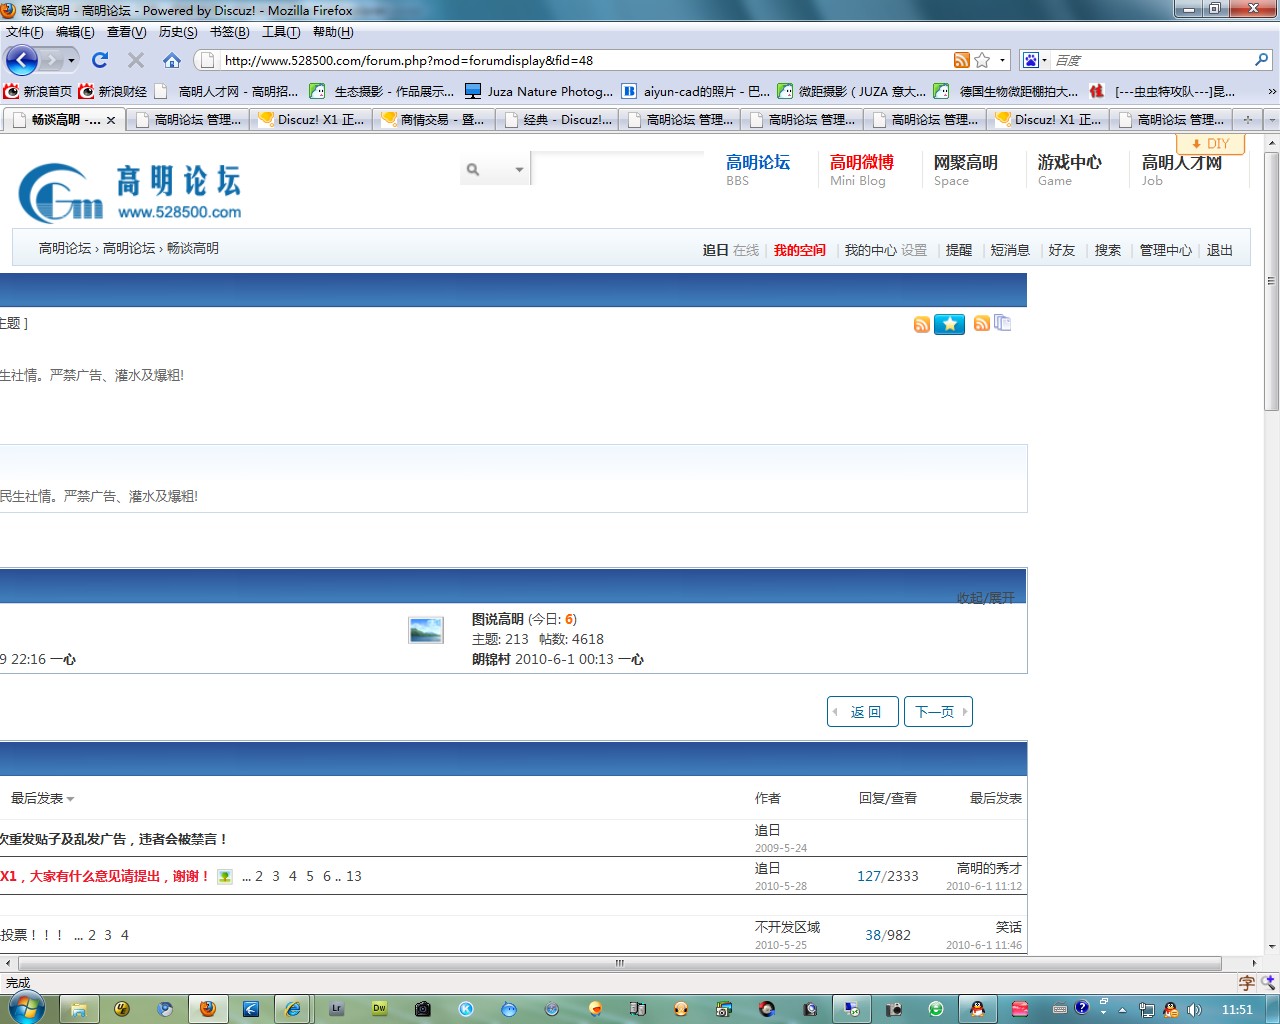Open the QQ penguin taskbar icon
This screenshot has width=1280, height=1024.
coord(977,1009)
